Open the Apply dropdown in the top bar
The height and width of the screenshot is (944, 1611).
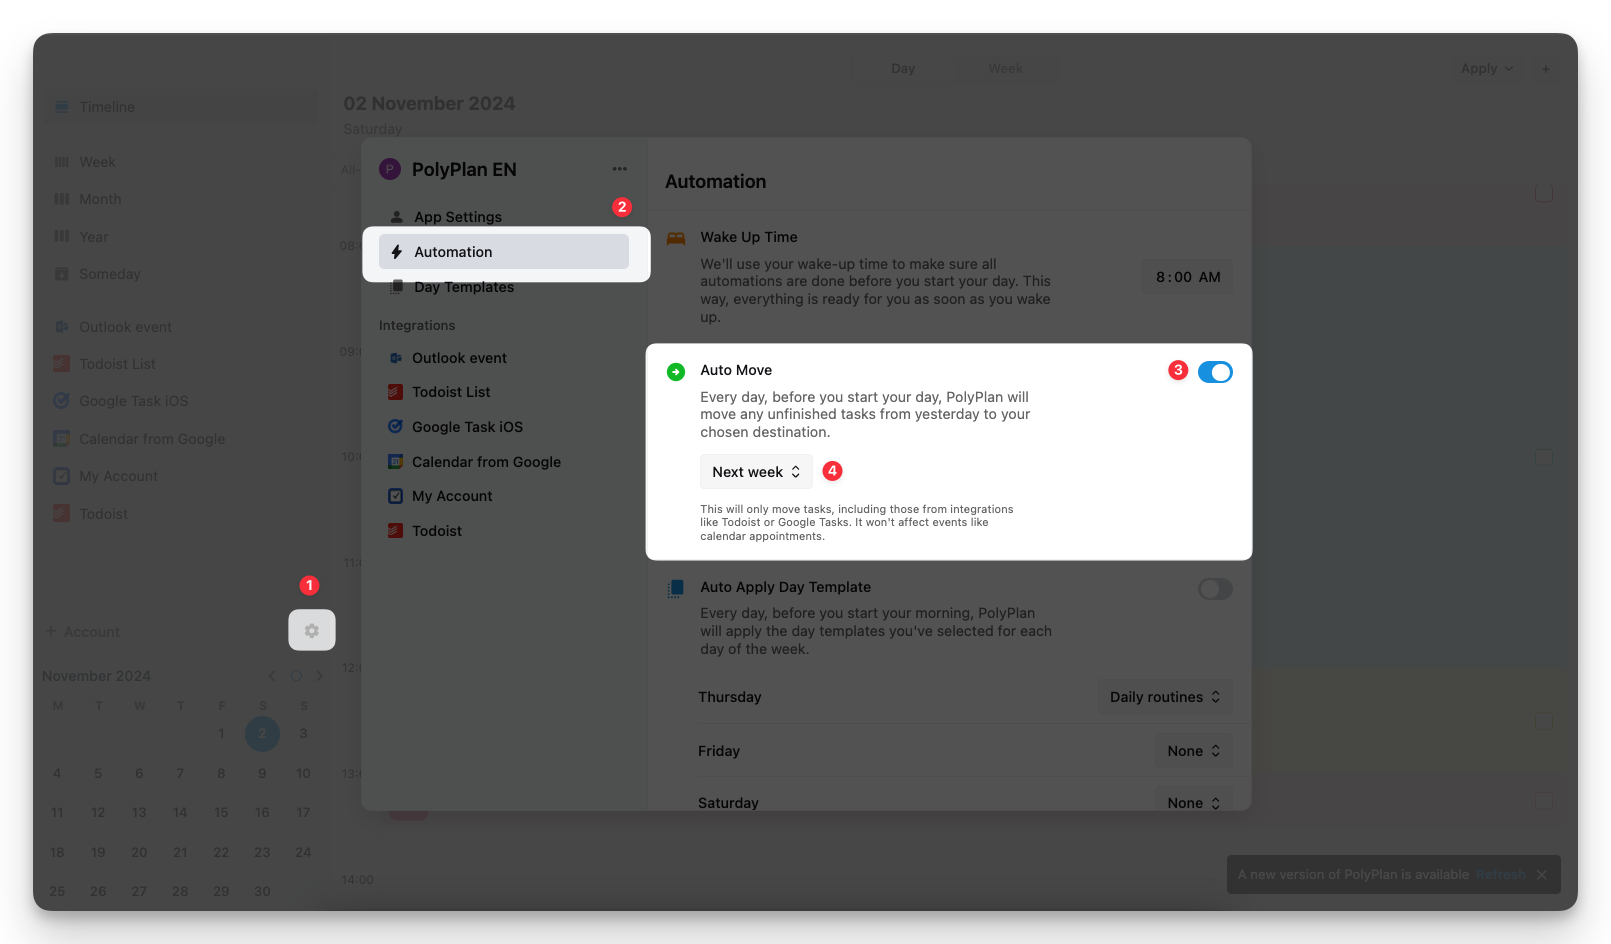[x=1486, y=69]
